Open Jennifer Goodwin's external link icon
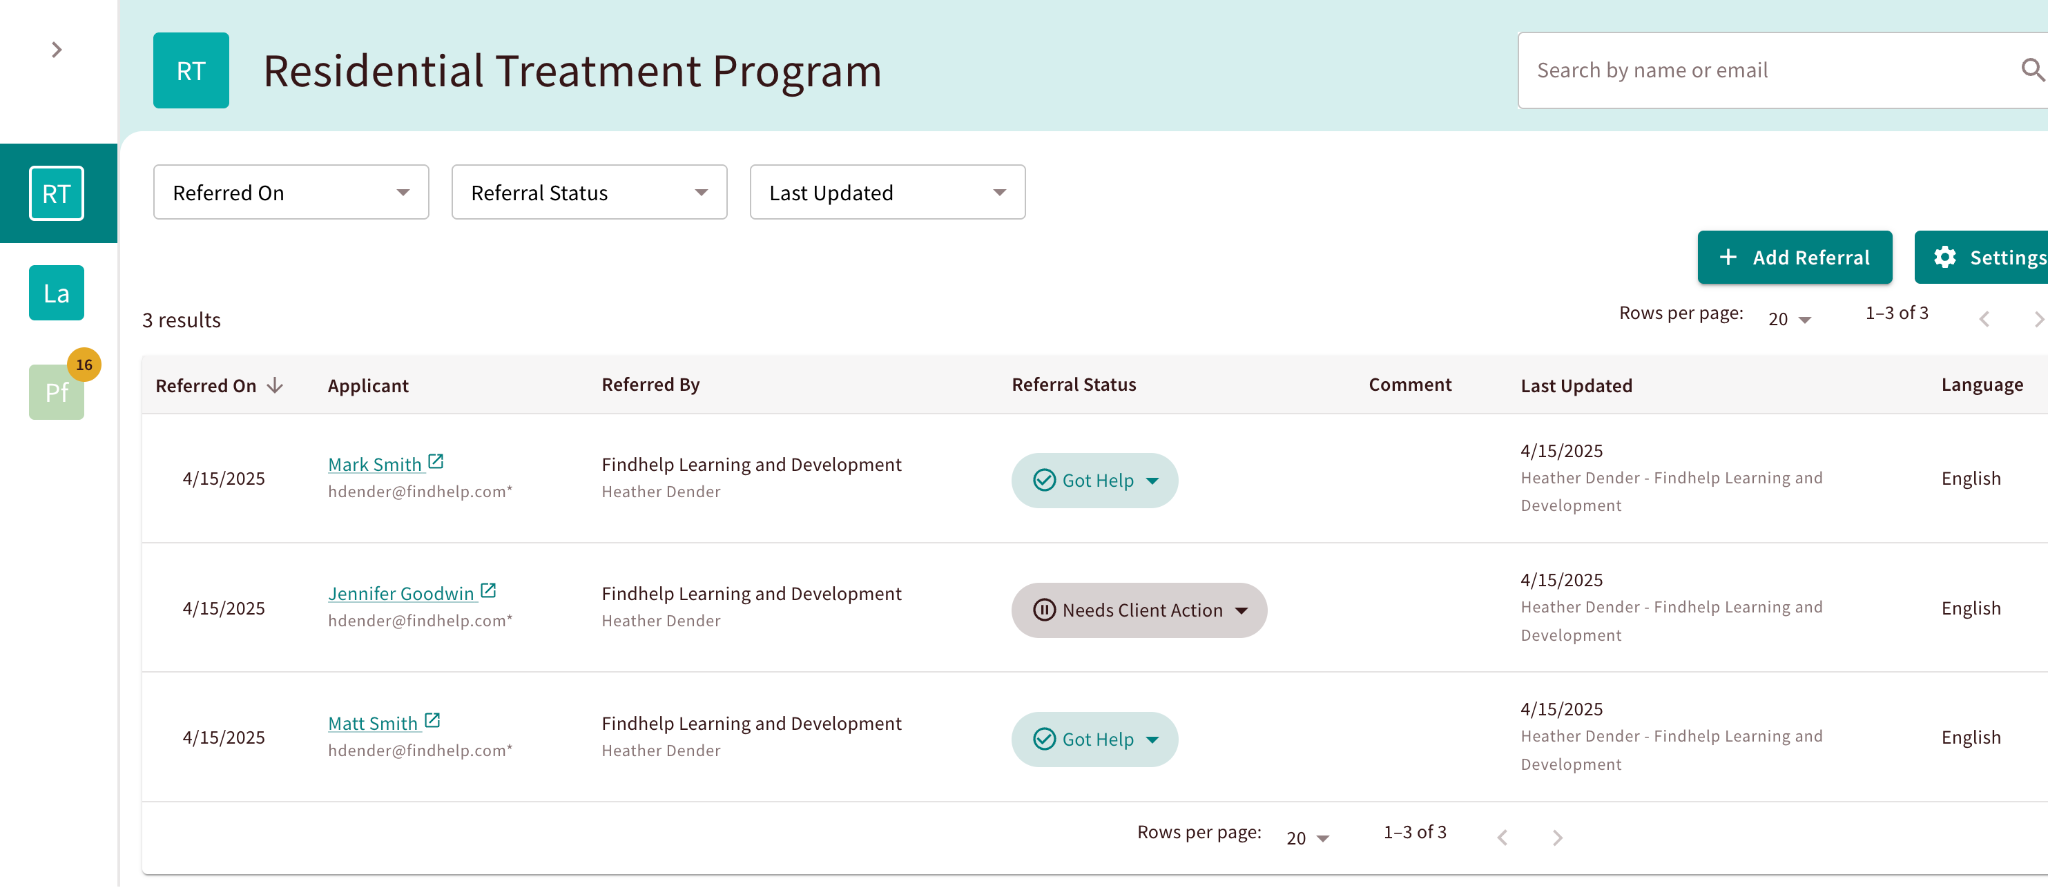 488,591
